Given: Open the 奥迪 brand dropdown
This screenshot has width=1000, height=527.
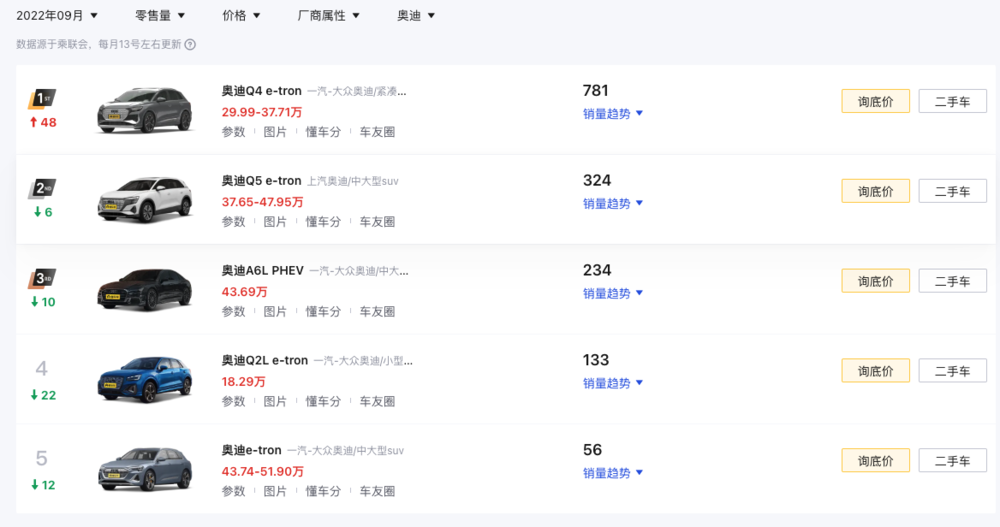Looking at the screenshot, I should tap(416, 15).
